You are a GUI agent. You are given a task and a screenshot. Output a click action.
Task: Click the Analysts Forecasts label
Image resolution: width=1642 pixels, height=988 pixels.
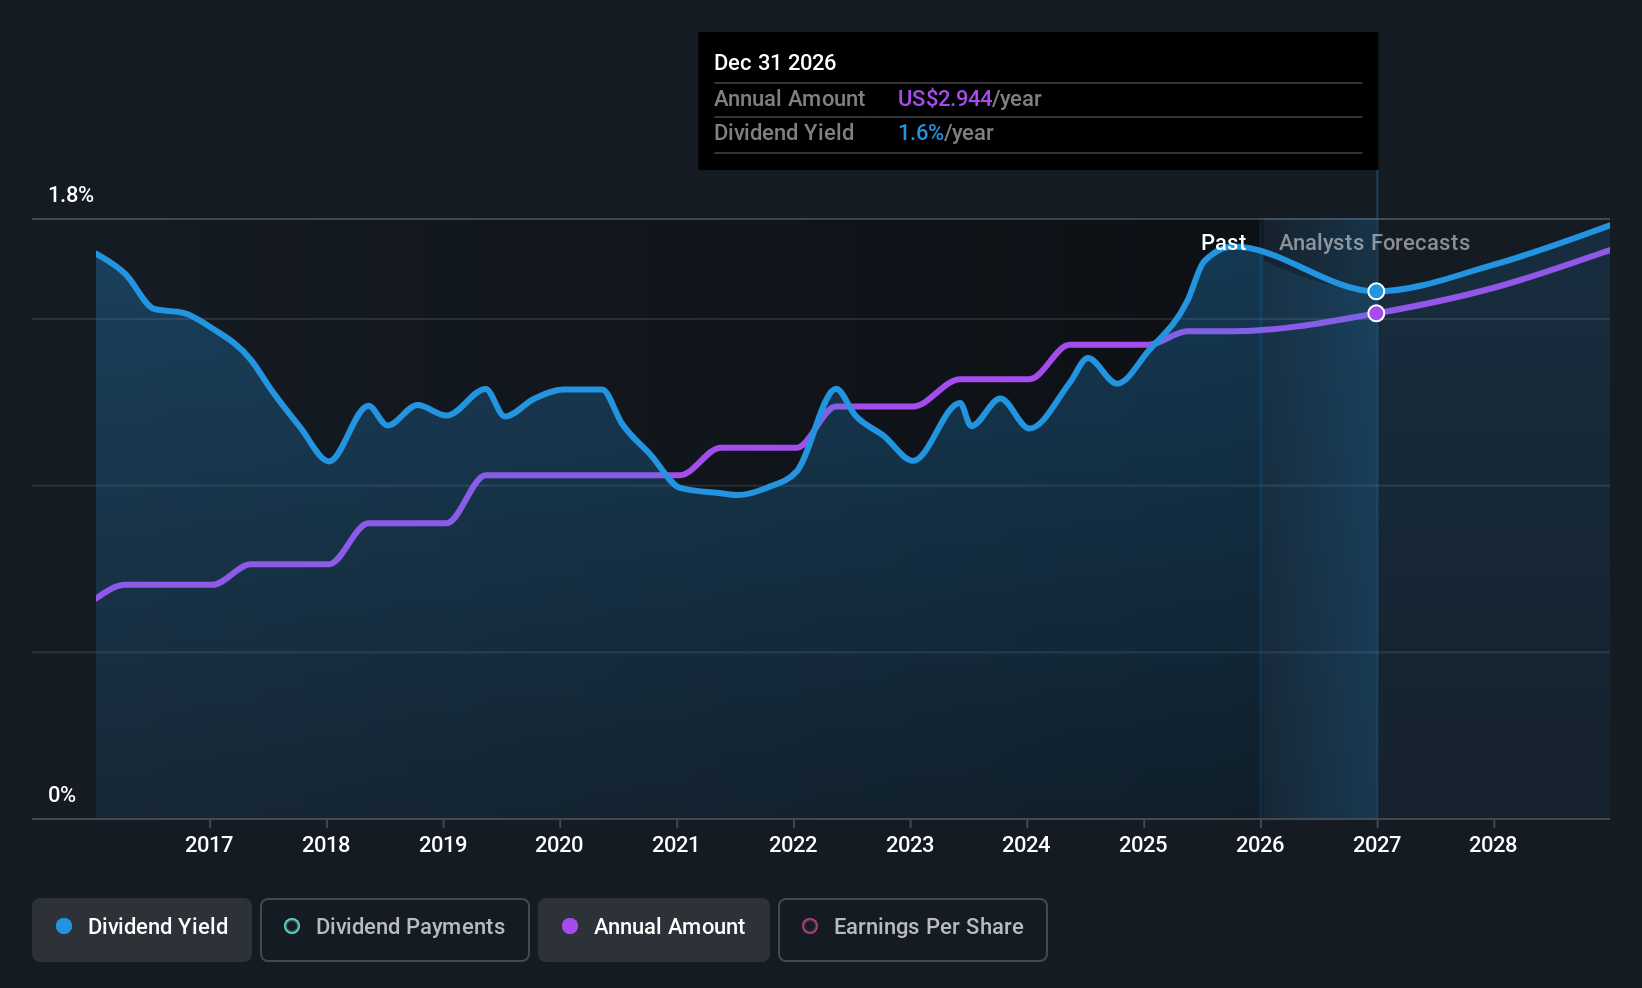click(1374, 243)
